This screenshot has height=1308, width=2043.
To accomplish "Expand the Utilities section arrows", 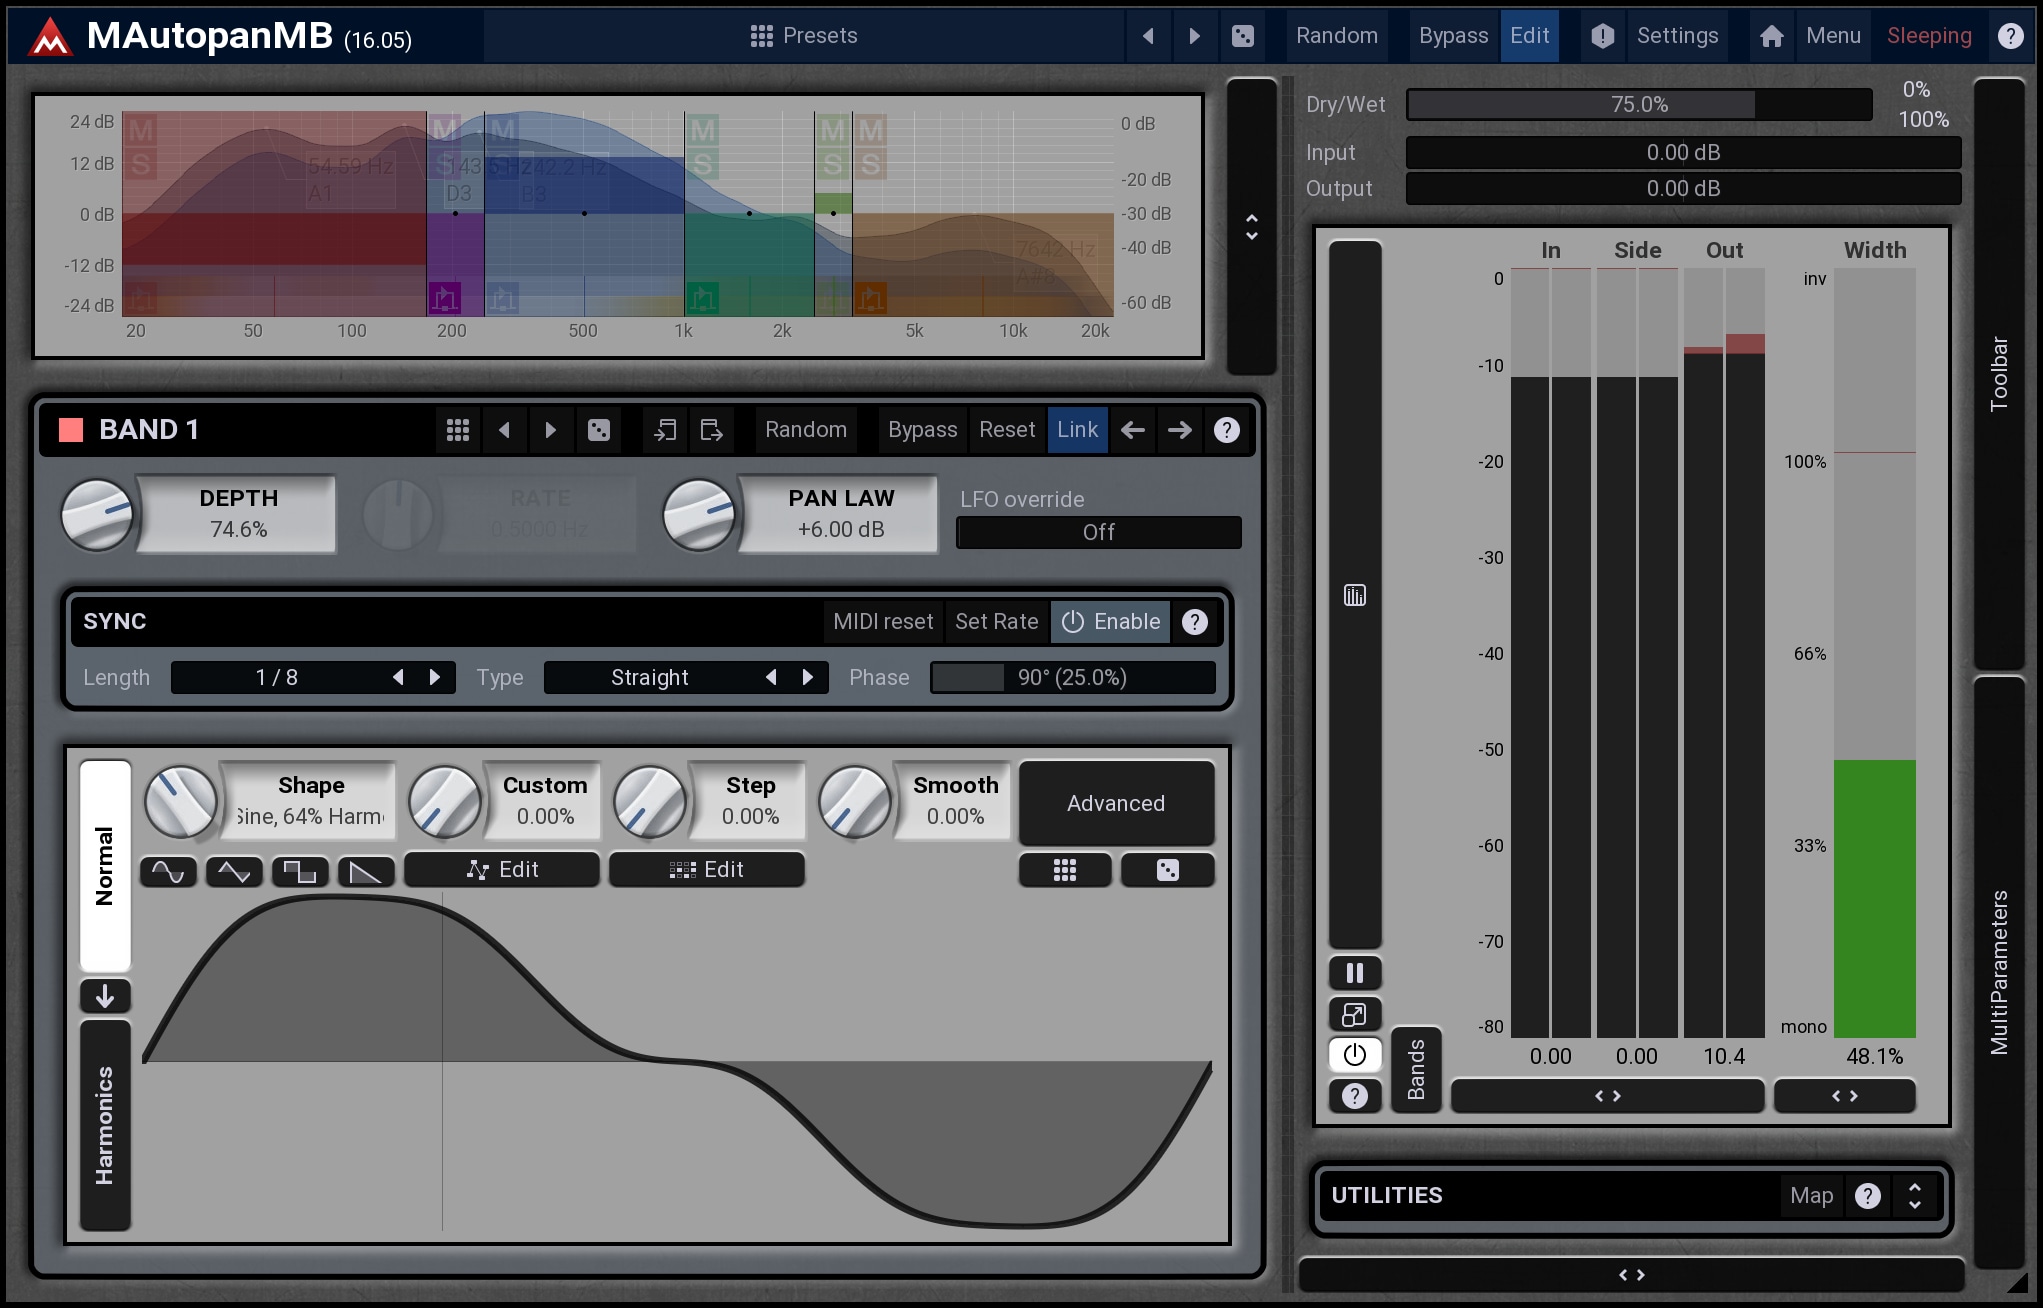I will point(1914,1196).
